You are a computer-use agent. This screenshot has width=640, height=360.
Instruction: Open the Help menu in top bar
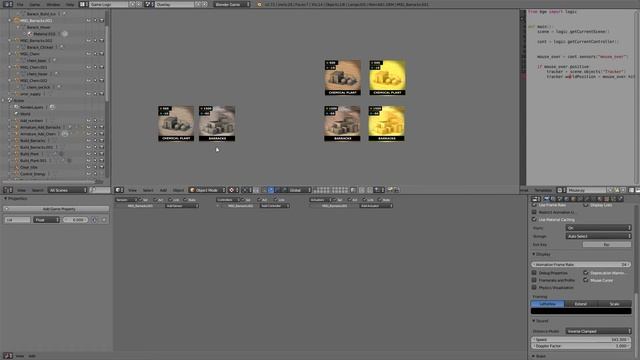tap(70, 4)
